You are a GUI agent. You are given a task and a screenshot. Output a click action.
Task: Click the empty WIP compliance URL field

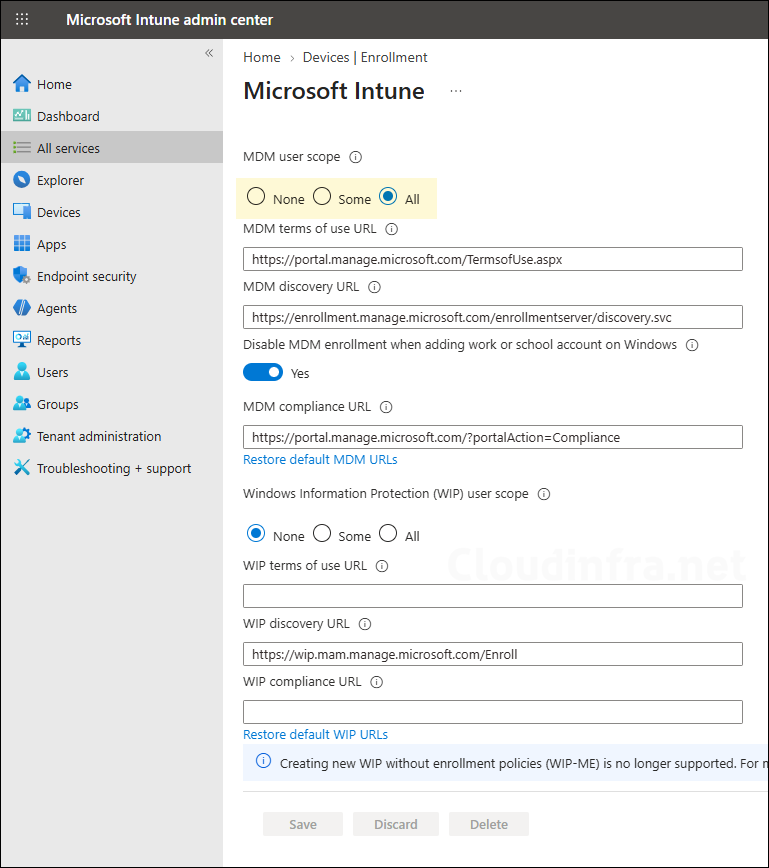click(493, 712)
